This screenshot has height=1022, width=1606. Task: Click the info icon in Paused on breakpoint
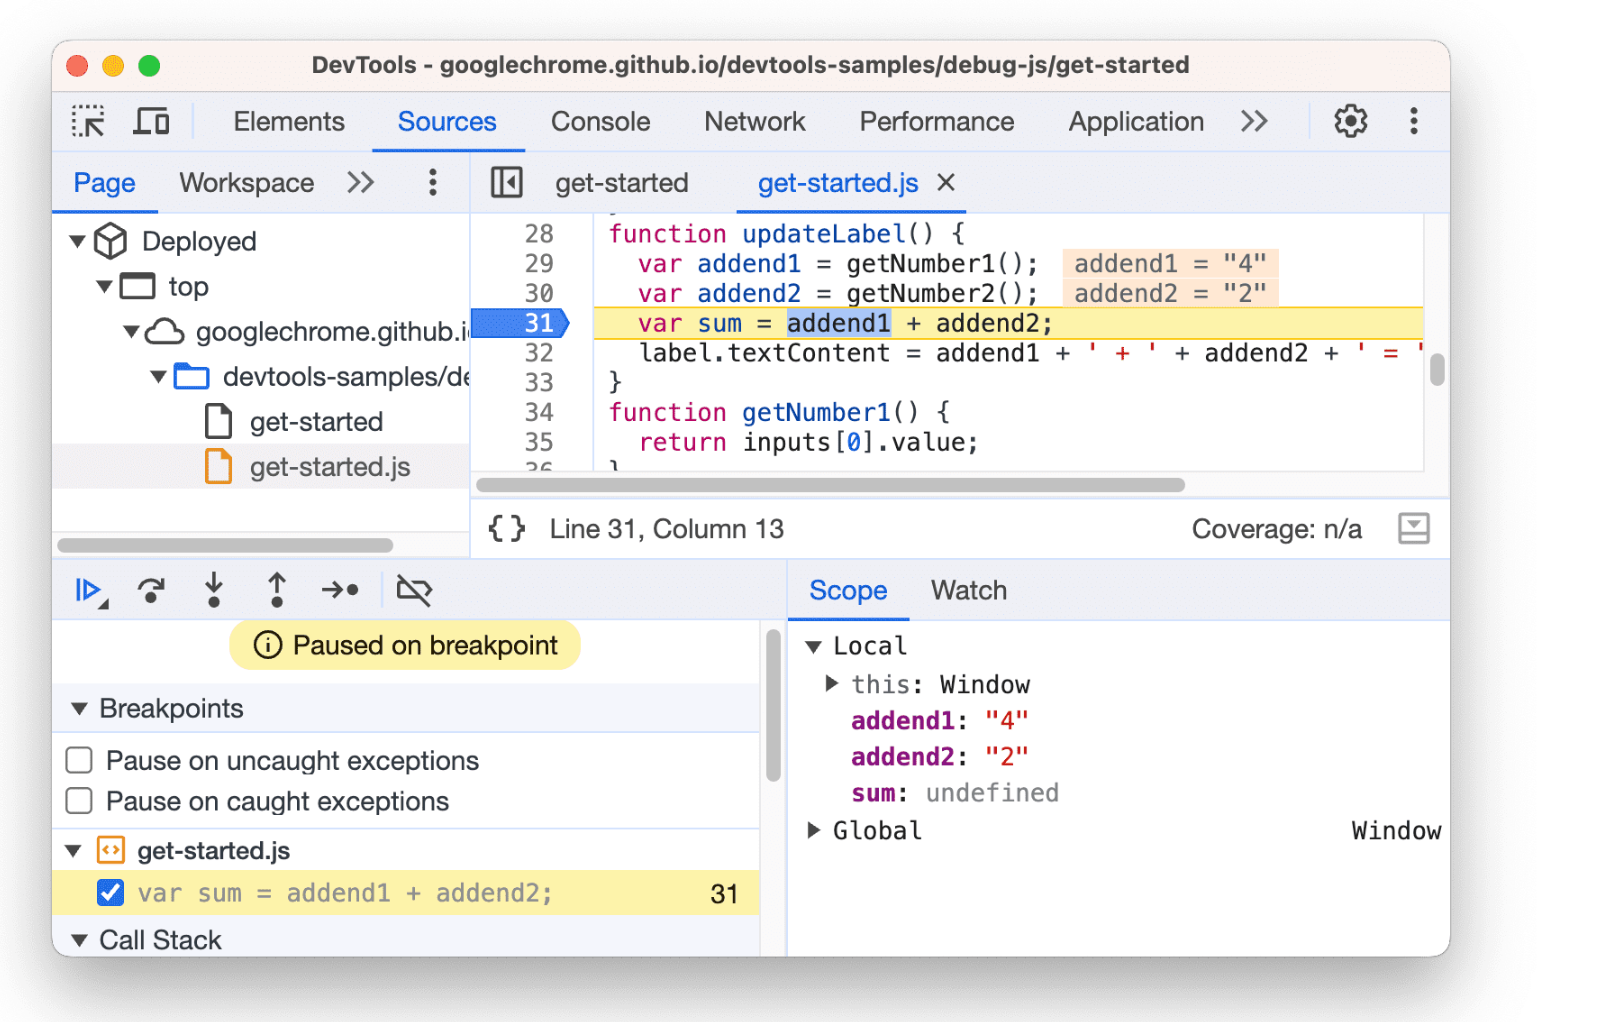coord(267,645)
